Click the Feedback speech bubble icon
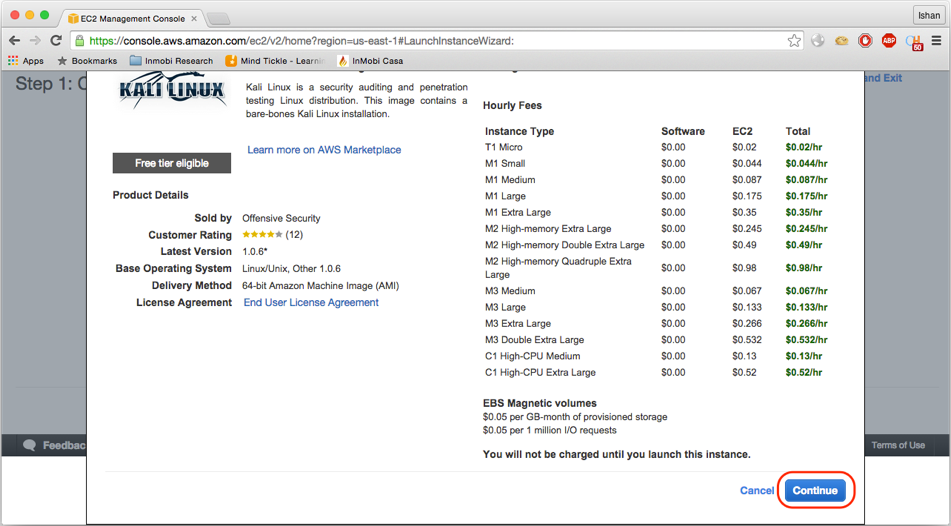The height and width of the screenshot is (526, 951). click(29, 445)
